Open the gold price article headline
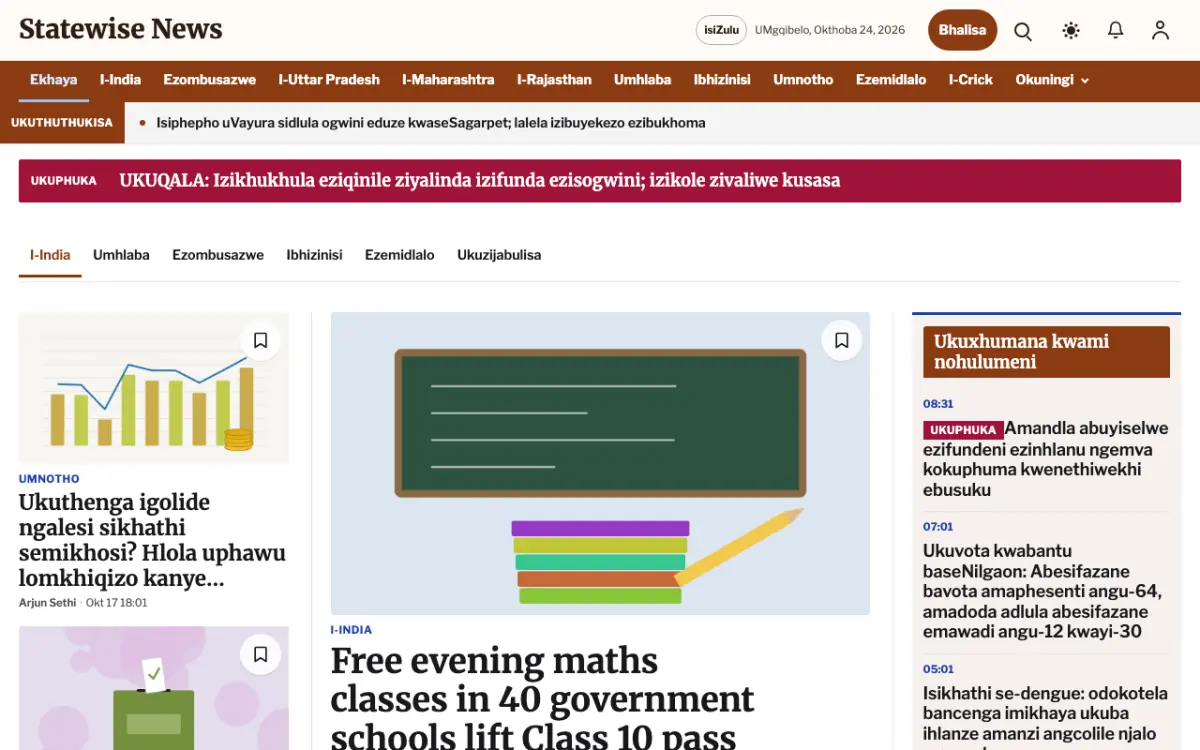Screen dimensions: 1200x750 (x=152, y=540)
